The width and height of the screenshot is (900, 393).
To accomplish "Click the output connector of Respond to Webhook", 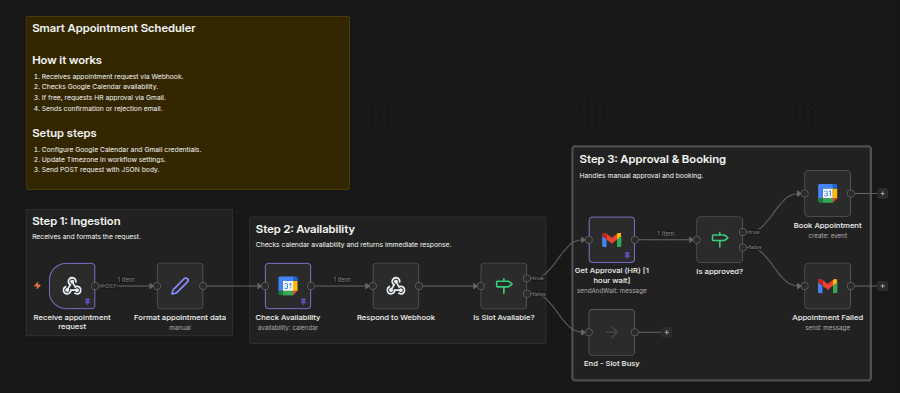I will (419, 286).
